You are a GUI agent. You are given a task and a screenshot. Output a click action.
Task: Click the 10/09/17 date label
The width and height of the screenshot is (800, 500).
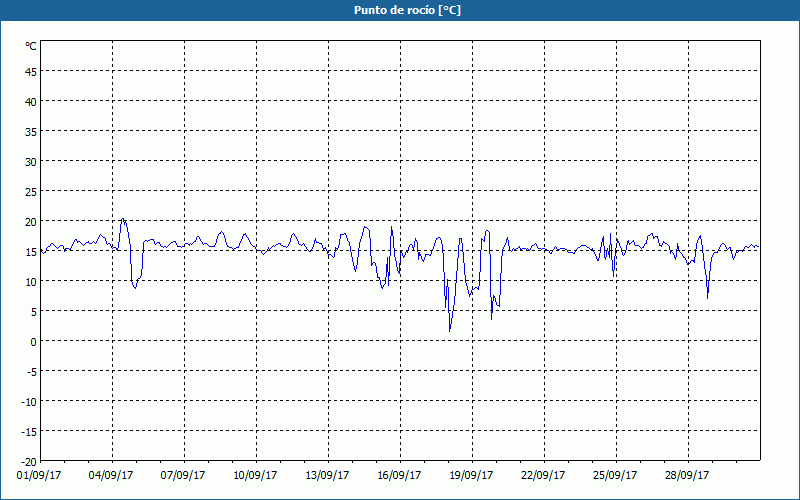pos(255,475)
